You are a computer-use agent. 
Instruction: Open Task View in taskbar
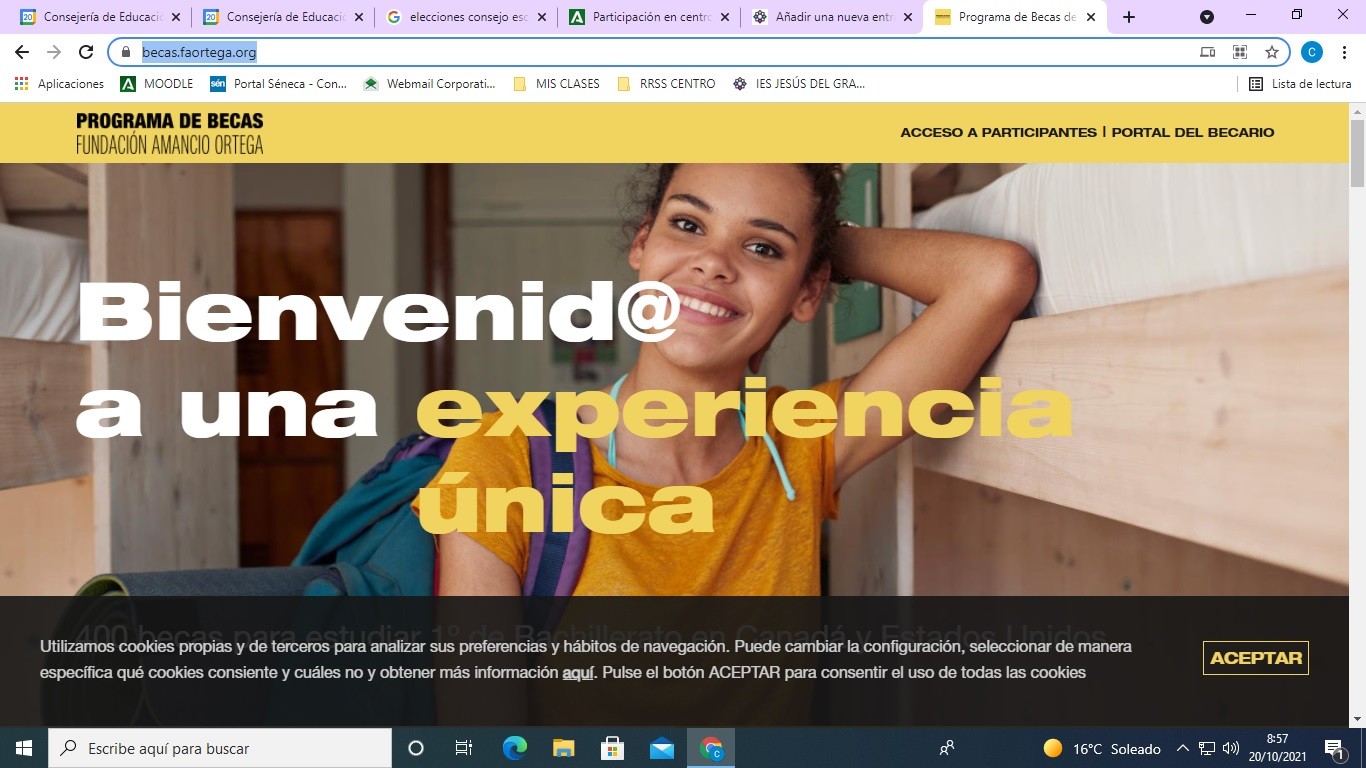coord(464,748)
